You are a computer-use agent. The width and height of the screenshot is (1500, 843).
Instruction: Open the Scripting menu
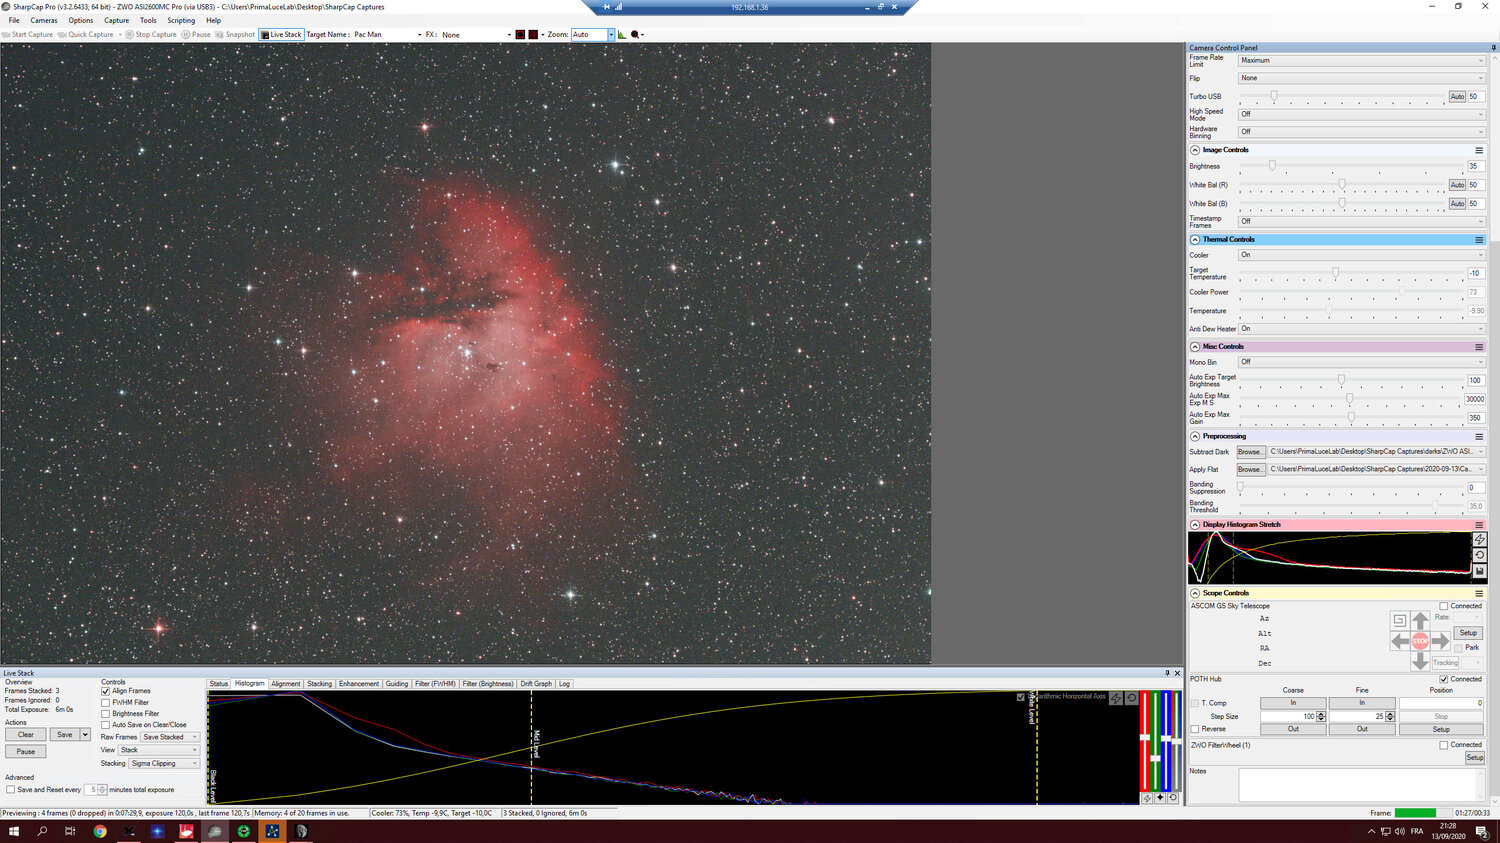coord(181,20)
